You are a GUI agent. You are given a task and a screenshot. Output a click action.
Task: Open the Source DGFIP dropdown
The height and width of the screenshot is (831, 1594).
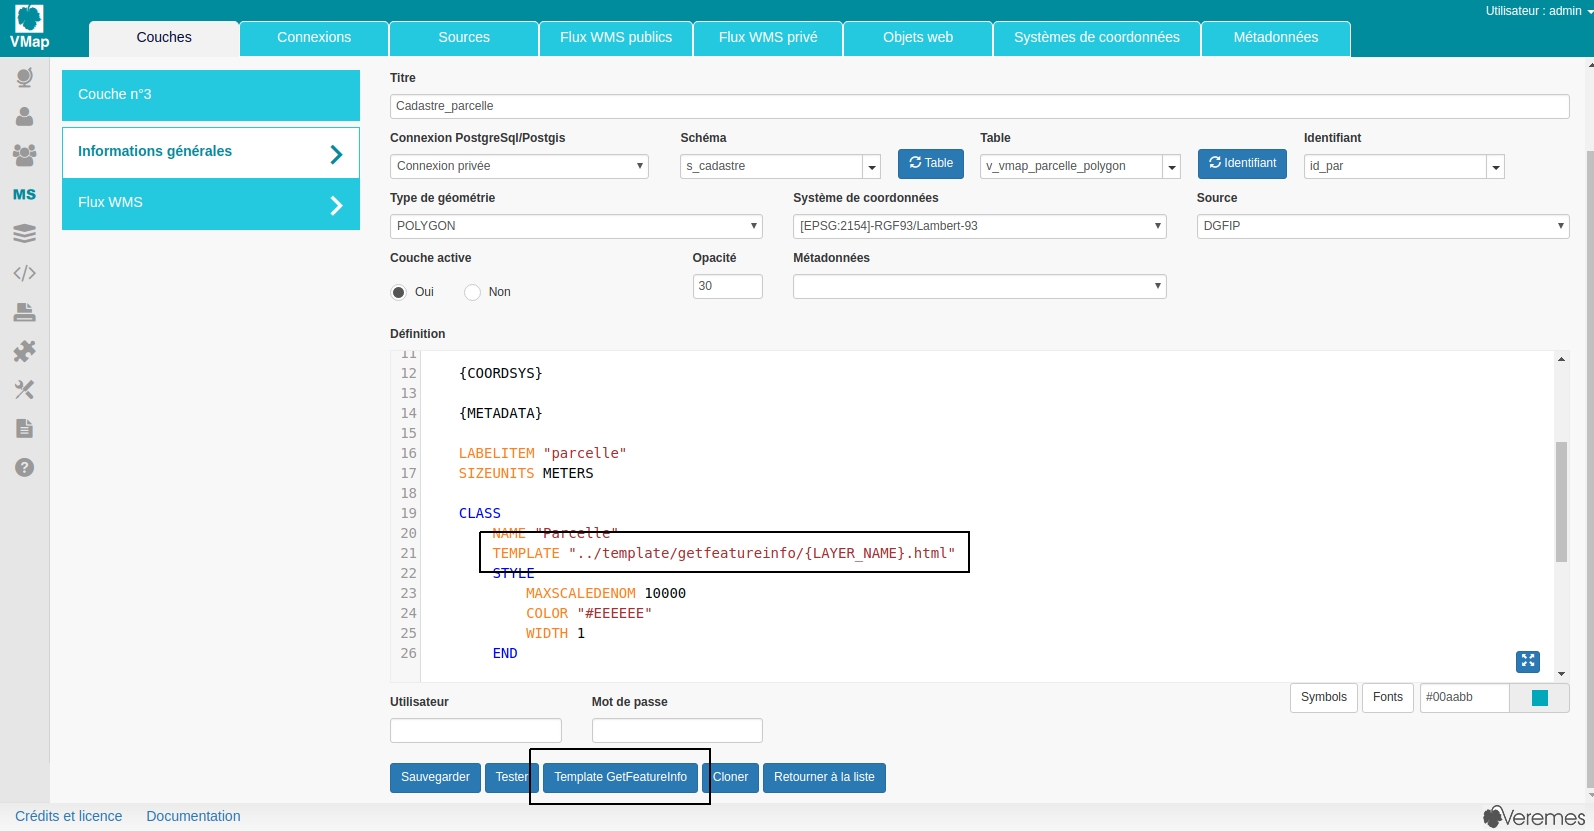(1383, 226)
